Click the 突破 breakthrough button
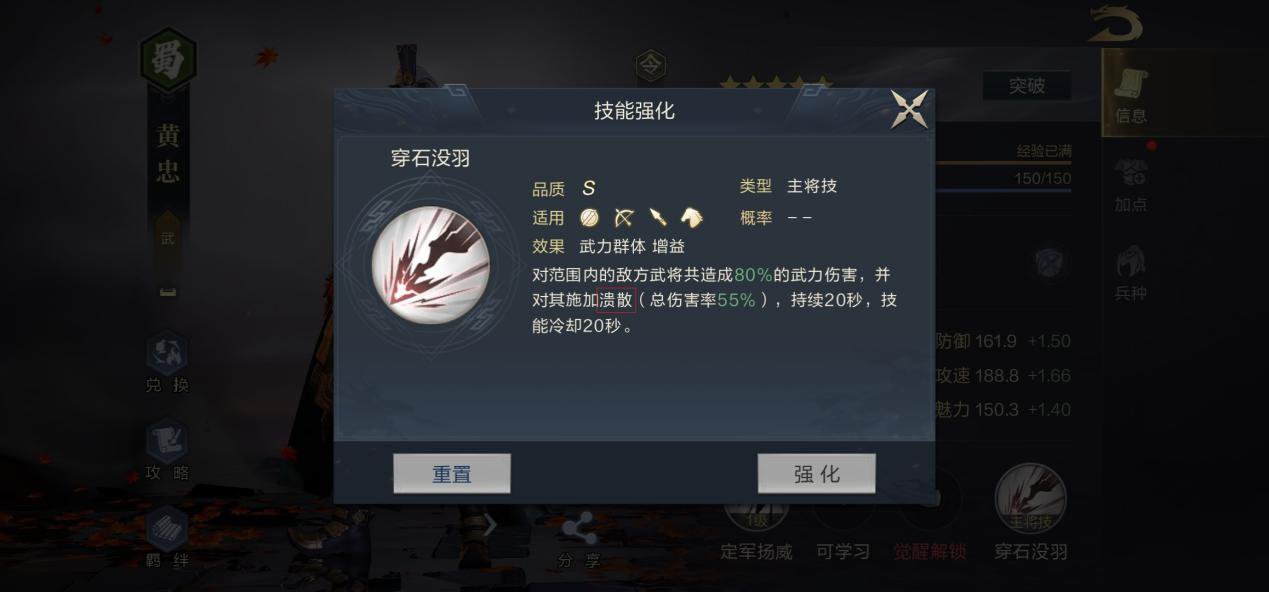Screen dimensions: 1269x592 (x=1026, y=86)
